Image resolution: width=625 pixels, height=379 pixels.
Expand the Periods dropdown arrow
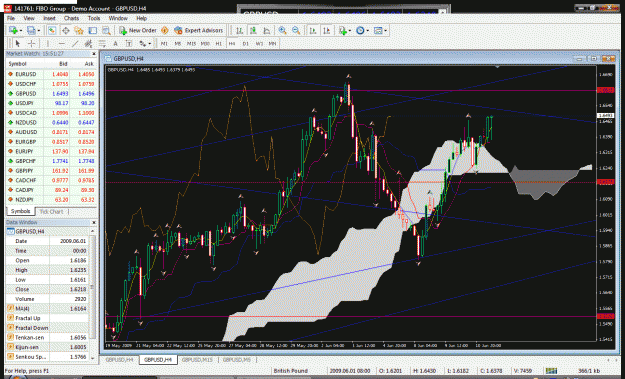click(x=368, y=31)
